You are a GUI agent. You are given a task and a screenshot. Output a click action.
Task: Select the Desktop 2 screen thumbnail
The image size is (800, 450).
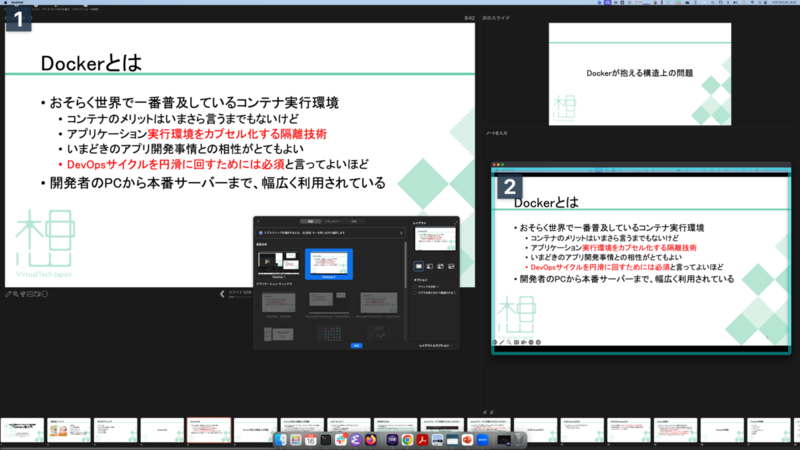tap(329, 264)
